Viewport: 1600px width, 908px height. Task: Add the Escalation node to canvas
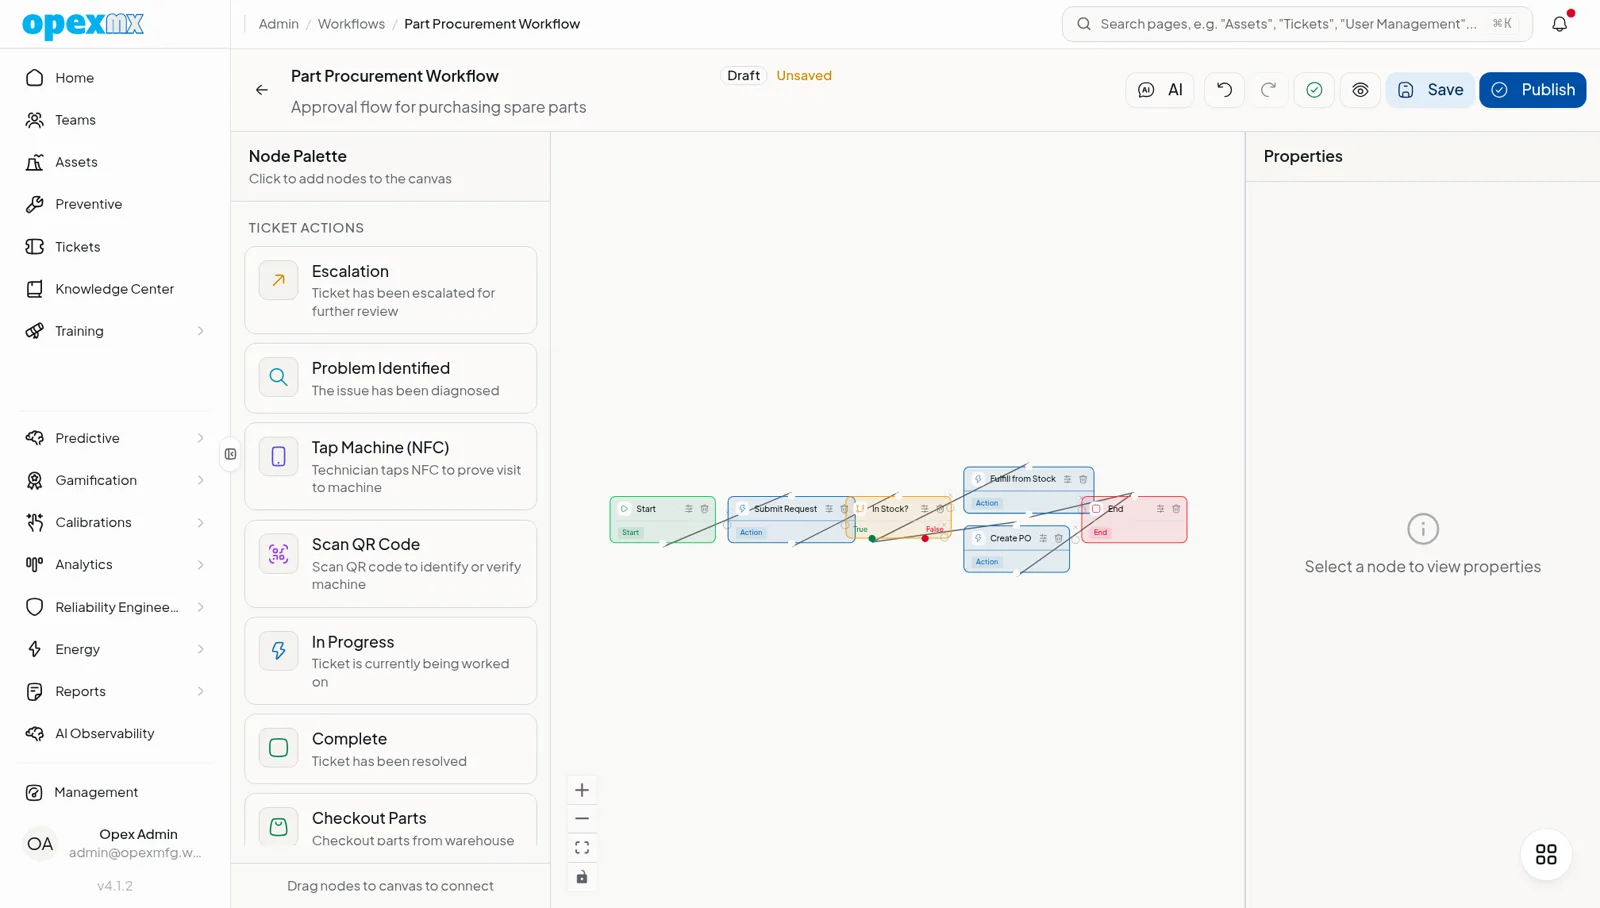(390, 290)
